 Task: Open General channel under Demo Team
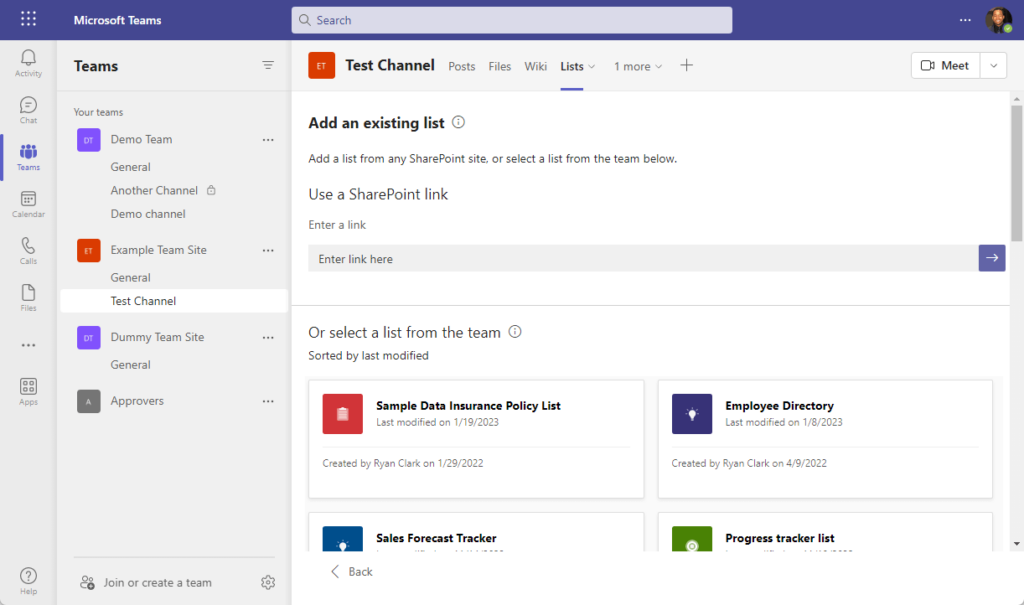click(x=131, y=167)
